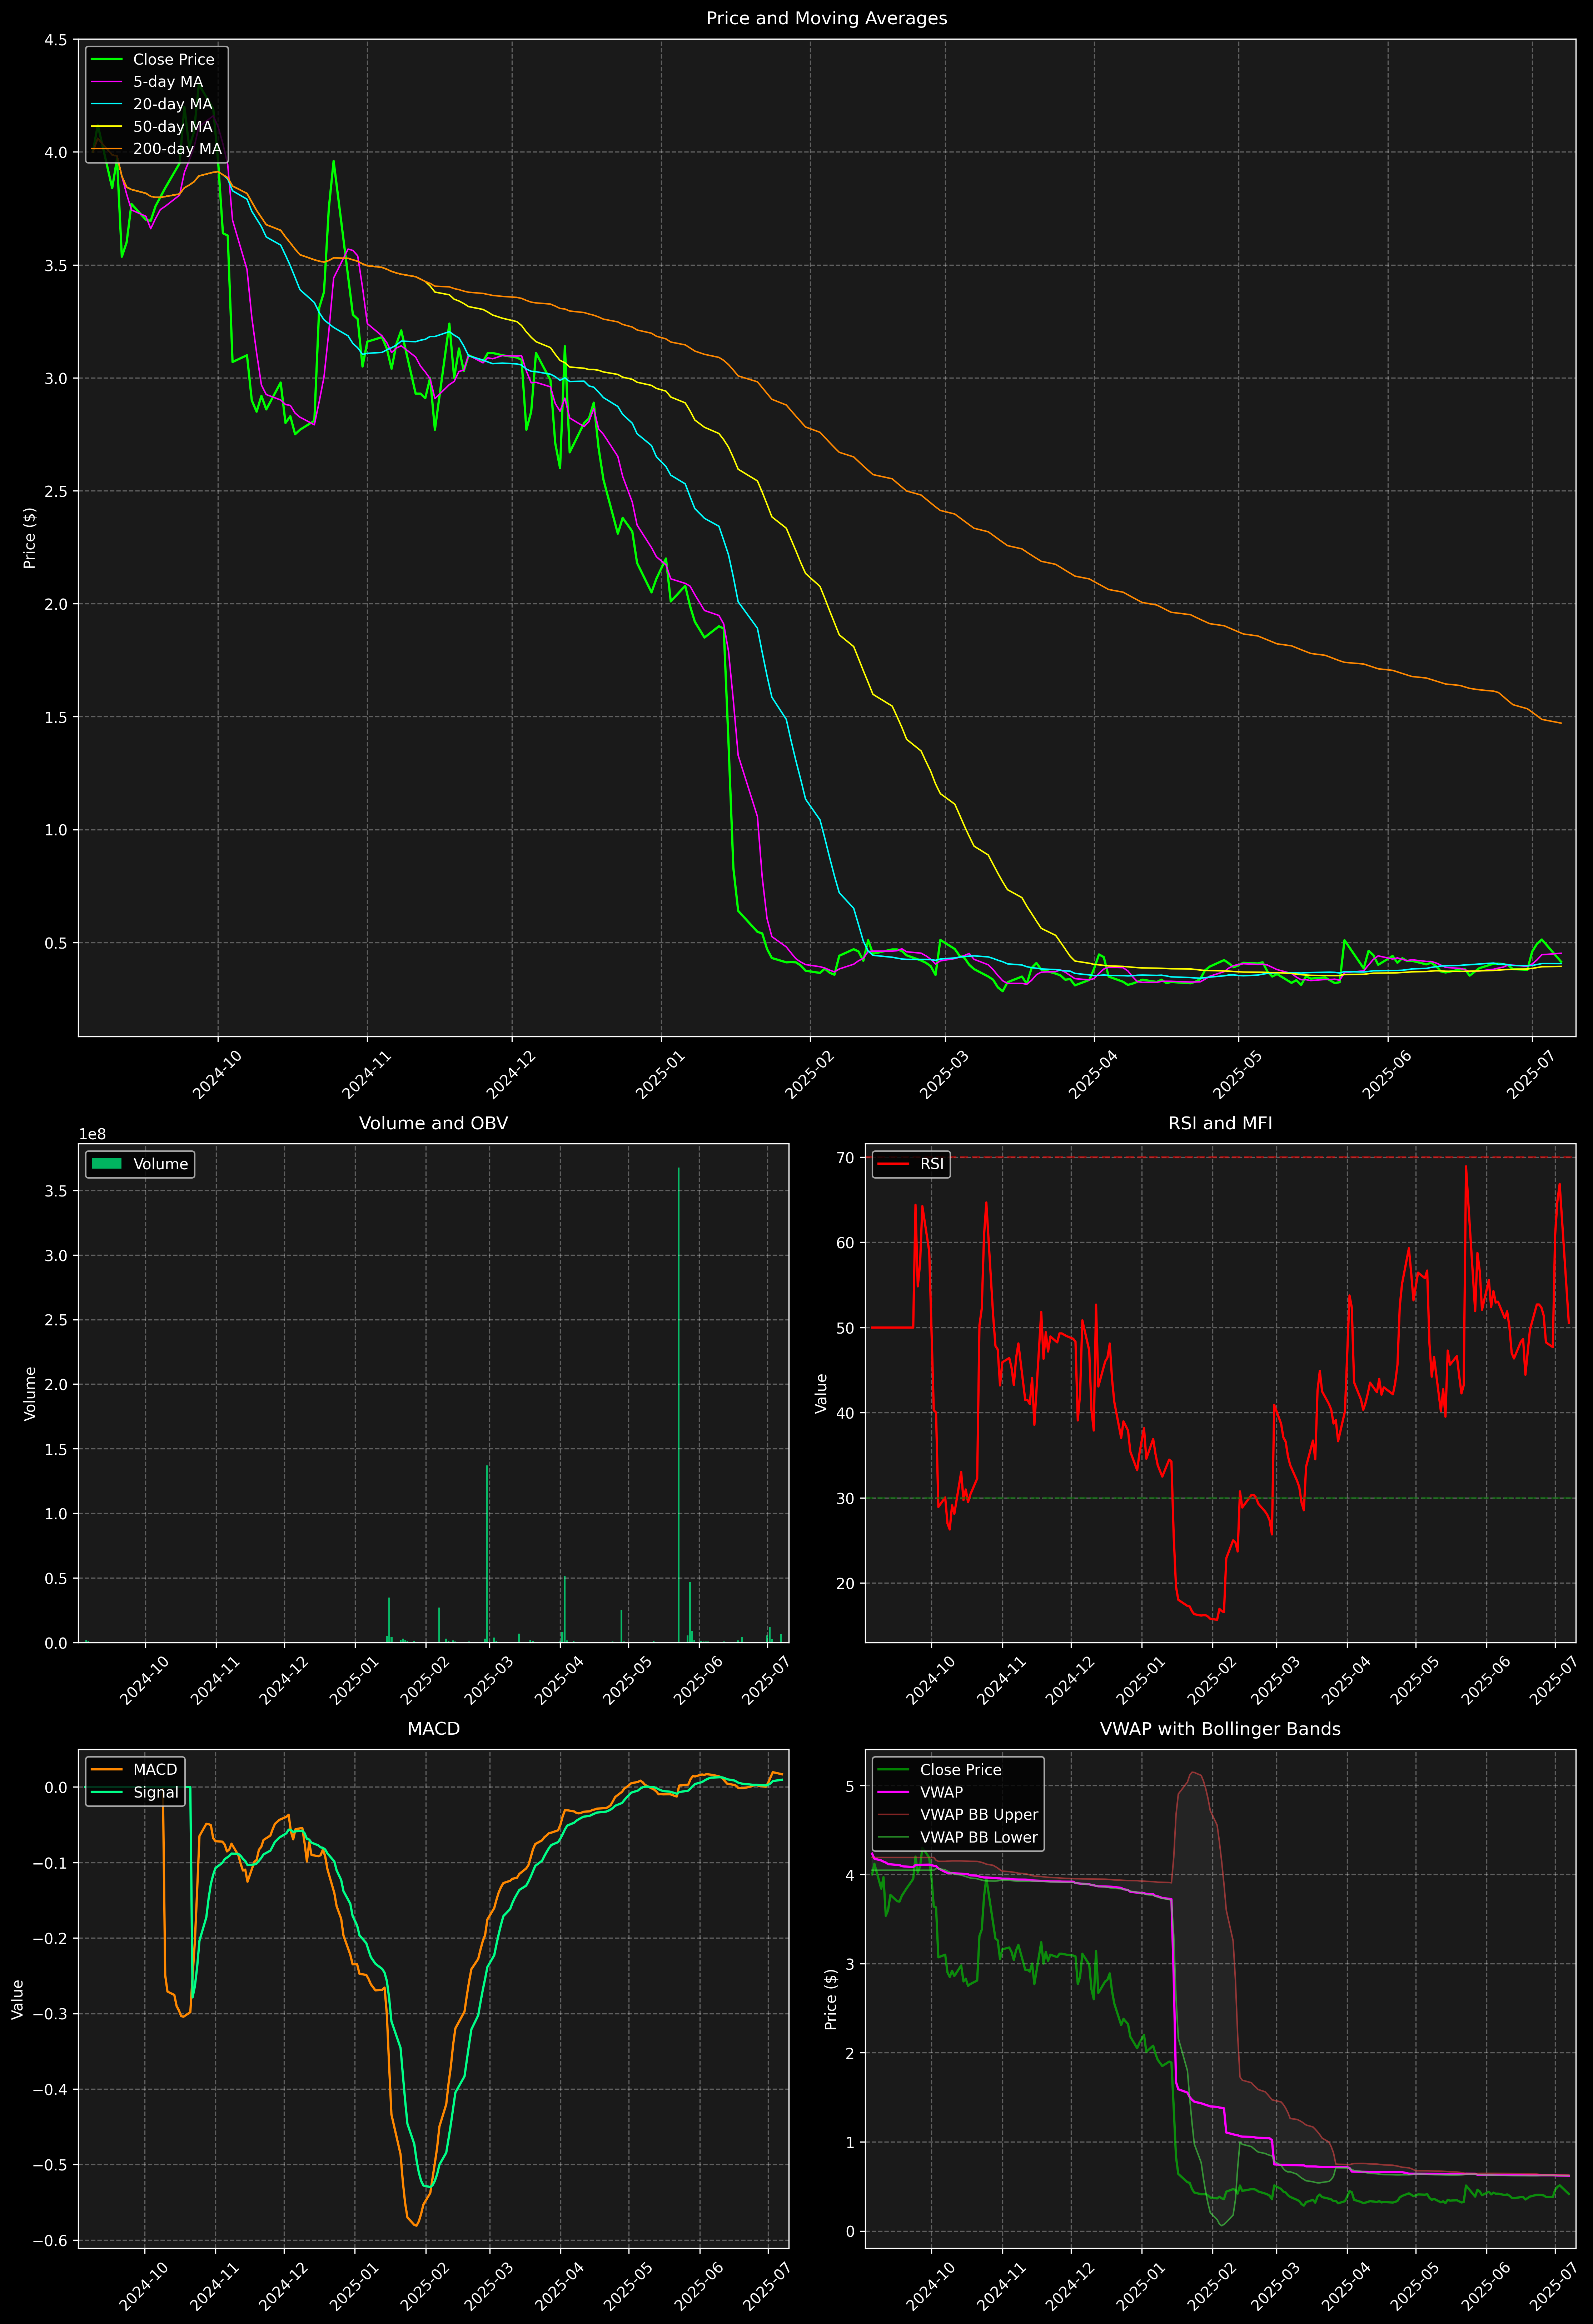Click the 2024-10 date tick under the top chart

point(217,1075)
